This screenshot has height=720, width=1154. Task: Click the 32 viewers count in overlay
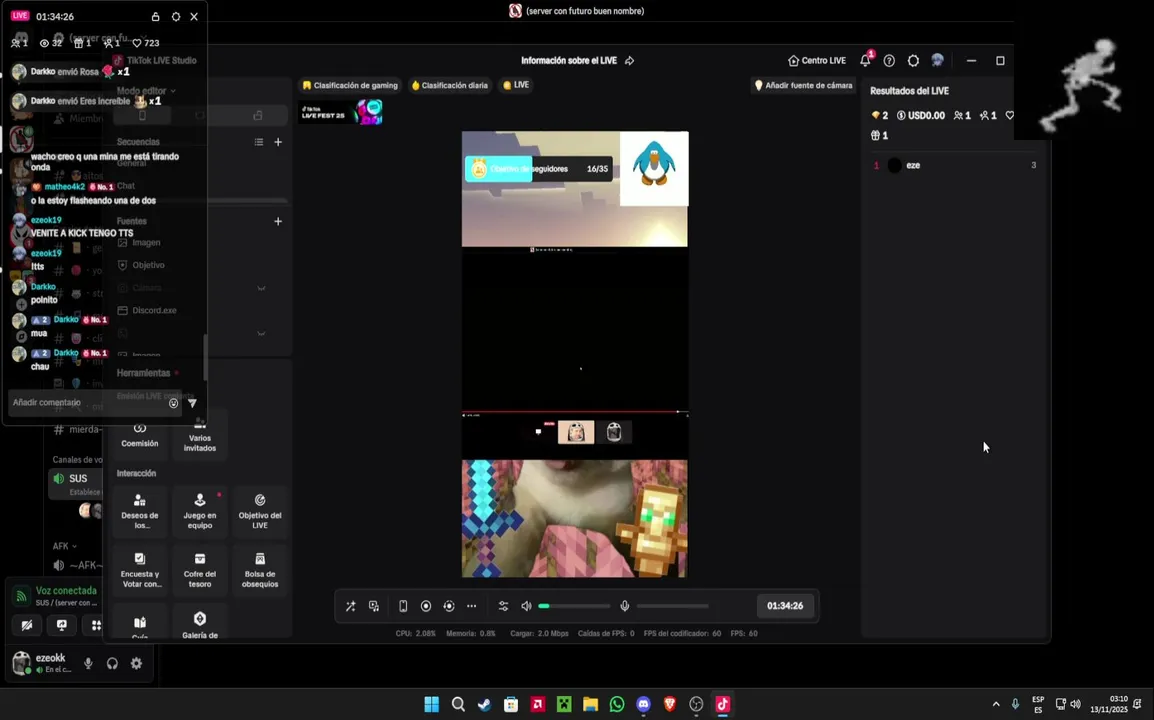[x=51, y=43]
